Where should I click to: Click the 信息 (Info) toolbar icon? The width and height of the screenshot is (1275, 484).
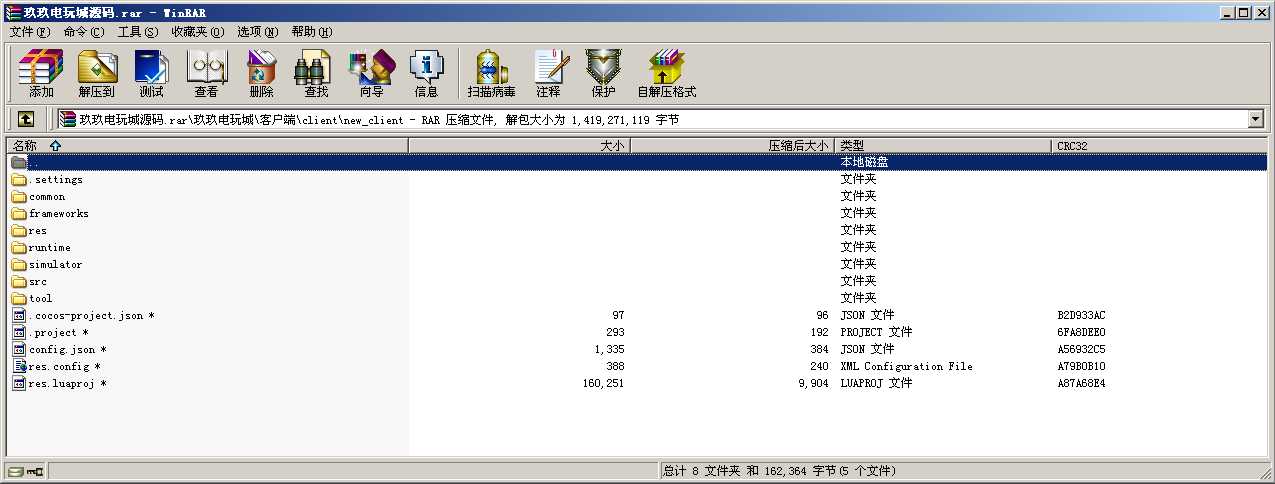426,73
